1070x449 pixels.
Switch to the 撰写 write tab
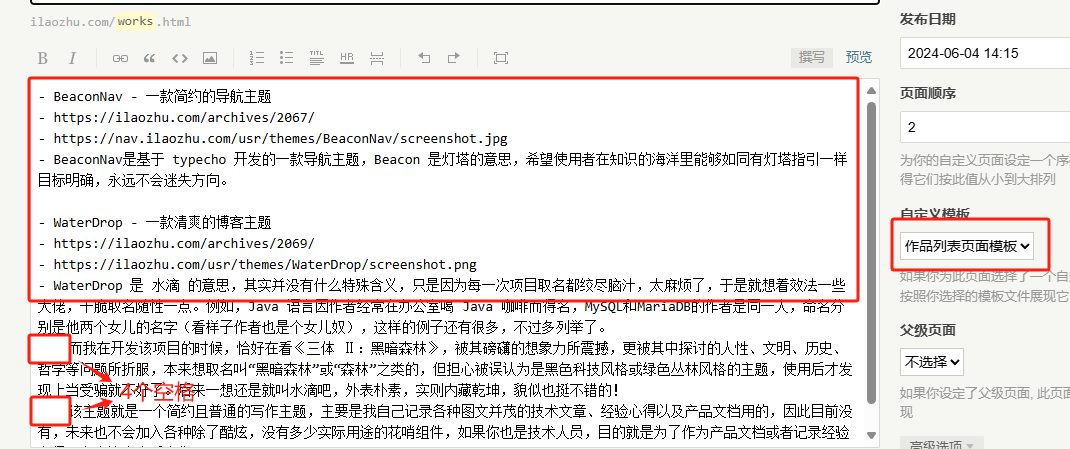pyautogui.click(x=812, y=57)
